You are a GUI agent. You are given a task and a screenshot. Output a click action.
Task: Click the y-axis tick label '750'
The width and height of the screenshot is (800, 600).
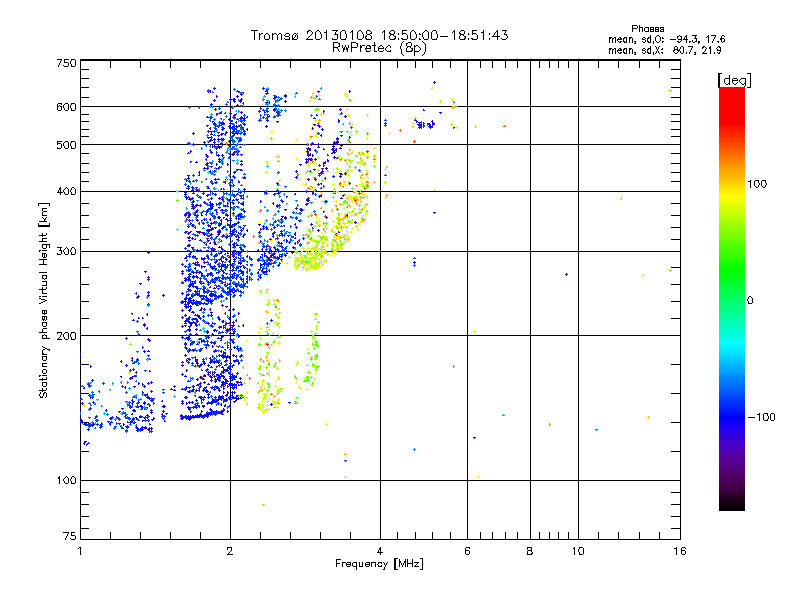(66, 63)
